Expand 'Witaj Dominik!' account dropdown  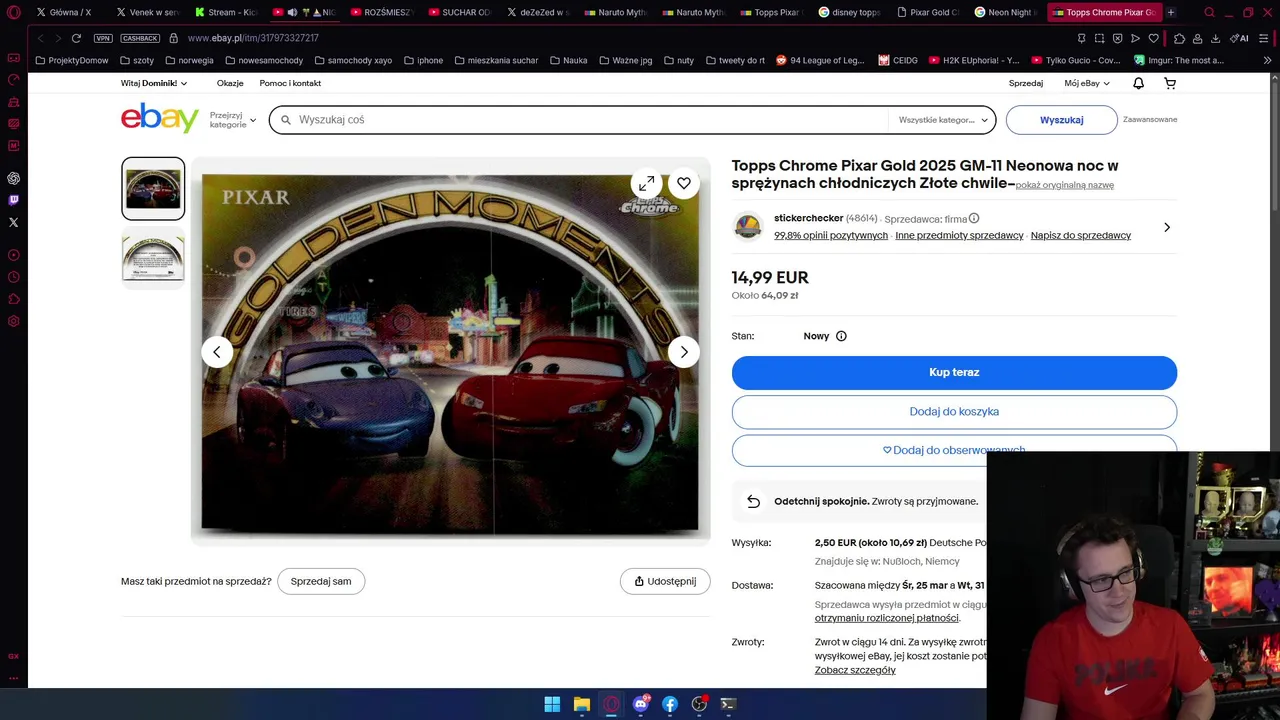pos(154,83)
